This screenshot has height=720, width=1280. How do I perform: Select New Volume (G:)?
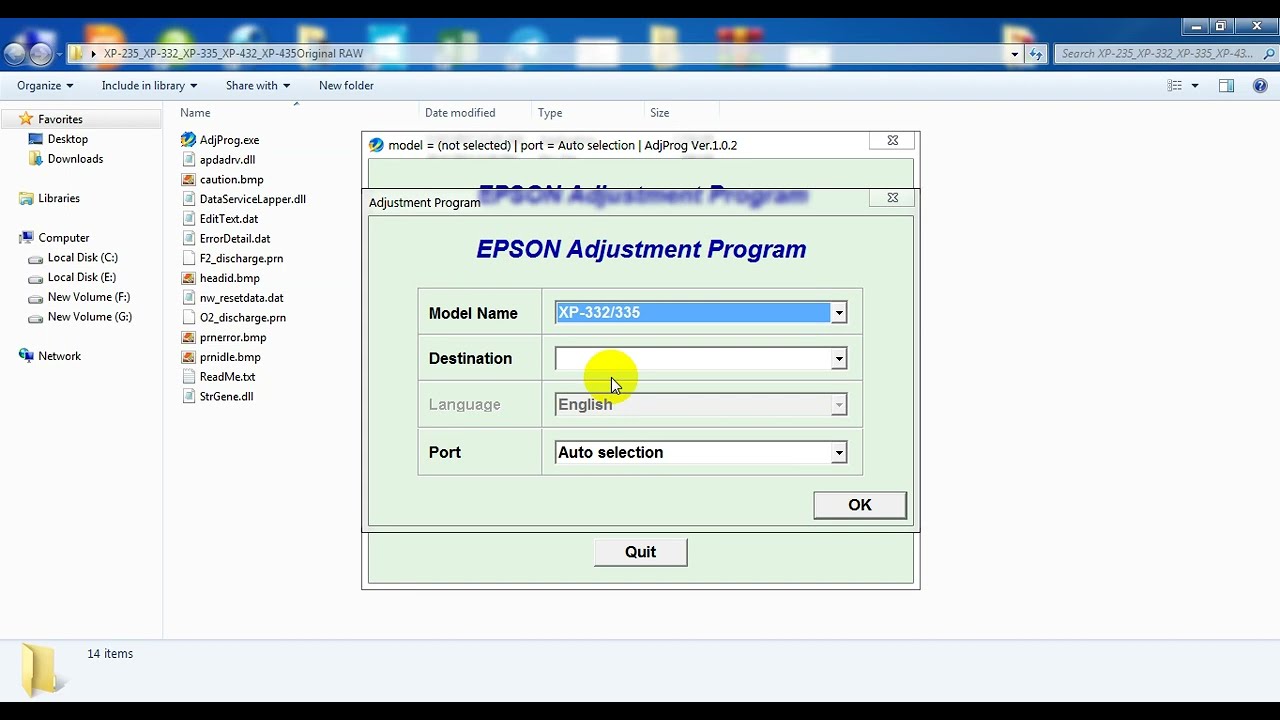click(x=89, y=317)
